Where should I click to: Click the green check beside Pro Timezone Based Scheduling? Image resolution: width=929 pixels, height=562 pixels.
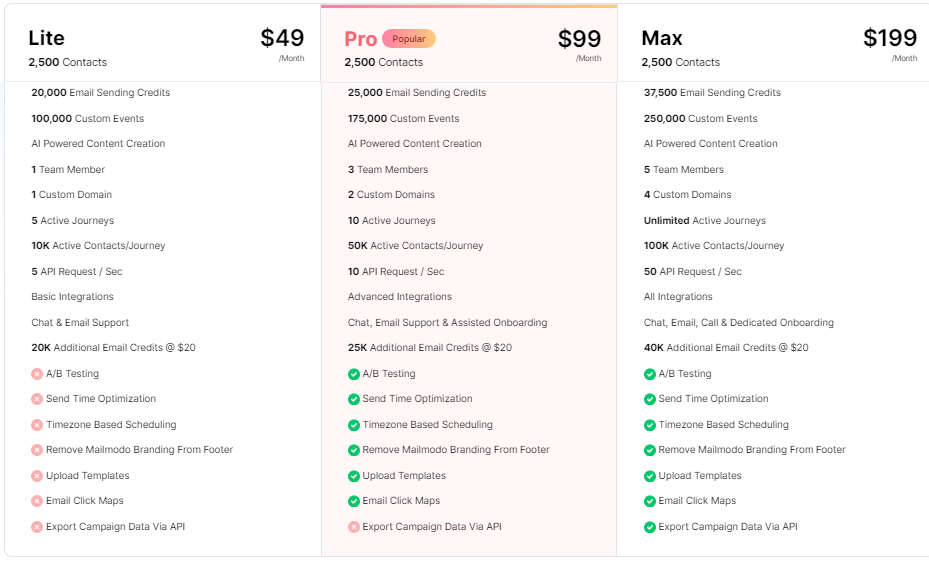click(354, 425)
